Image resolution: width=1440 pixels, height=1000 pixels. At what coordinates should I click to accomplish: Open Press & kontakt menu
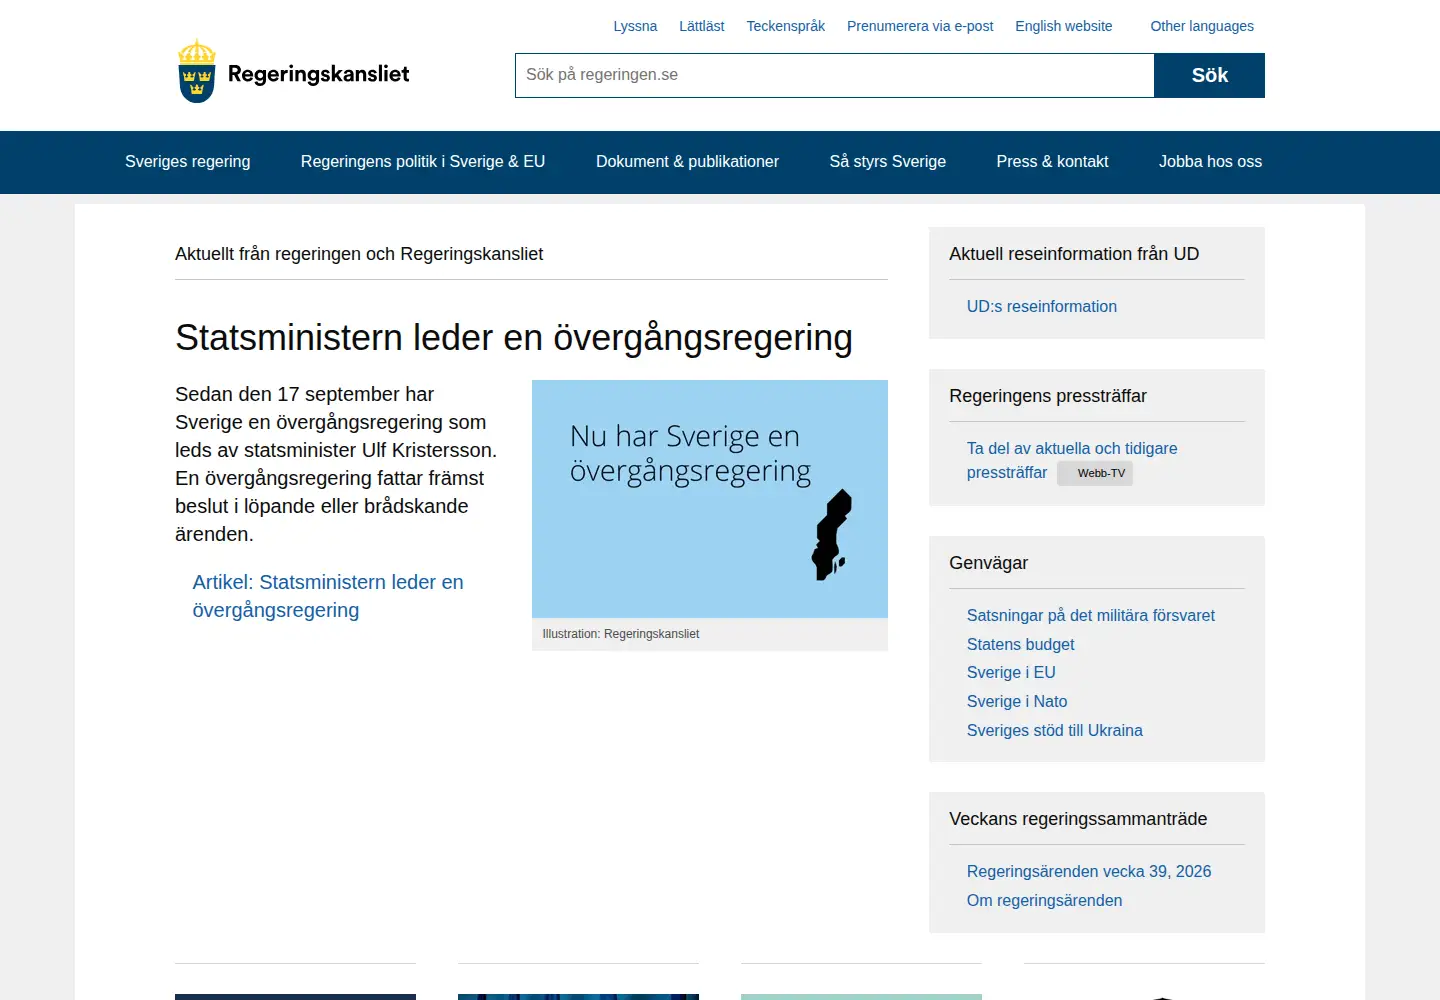coord(1052,162)
